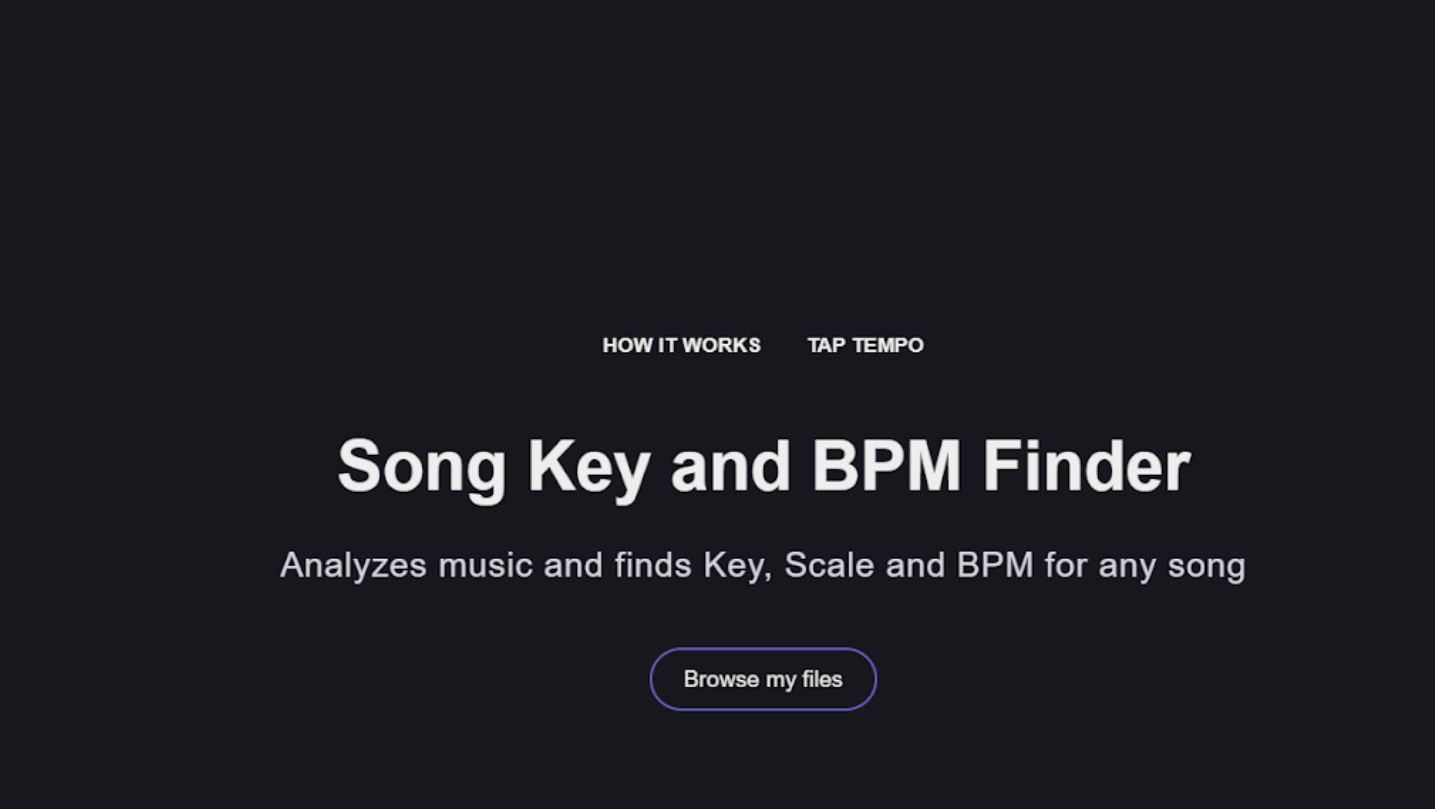Open the "HOW IT WORKS" navigation link
The image size is (1435, 809).
[681, 345]
